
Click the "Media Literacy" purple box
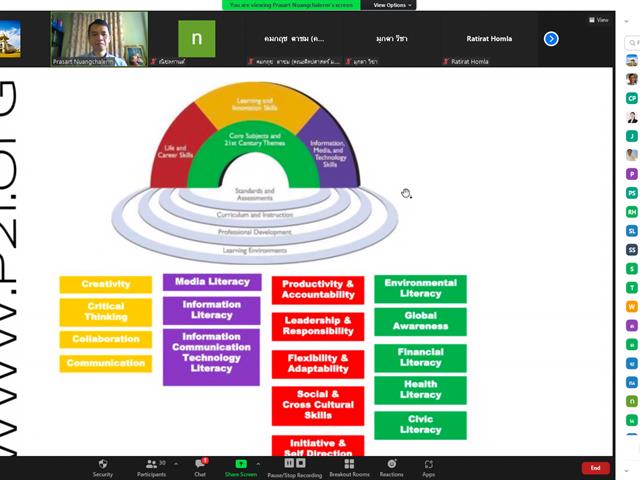pos(212,282)
